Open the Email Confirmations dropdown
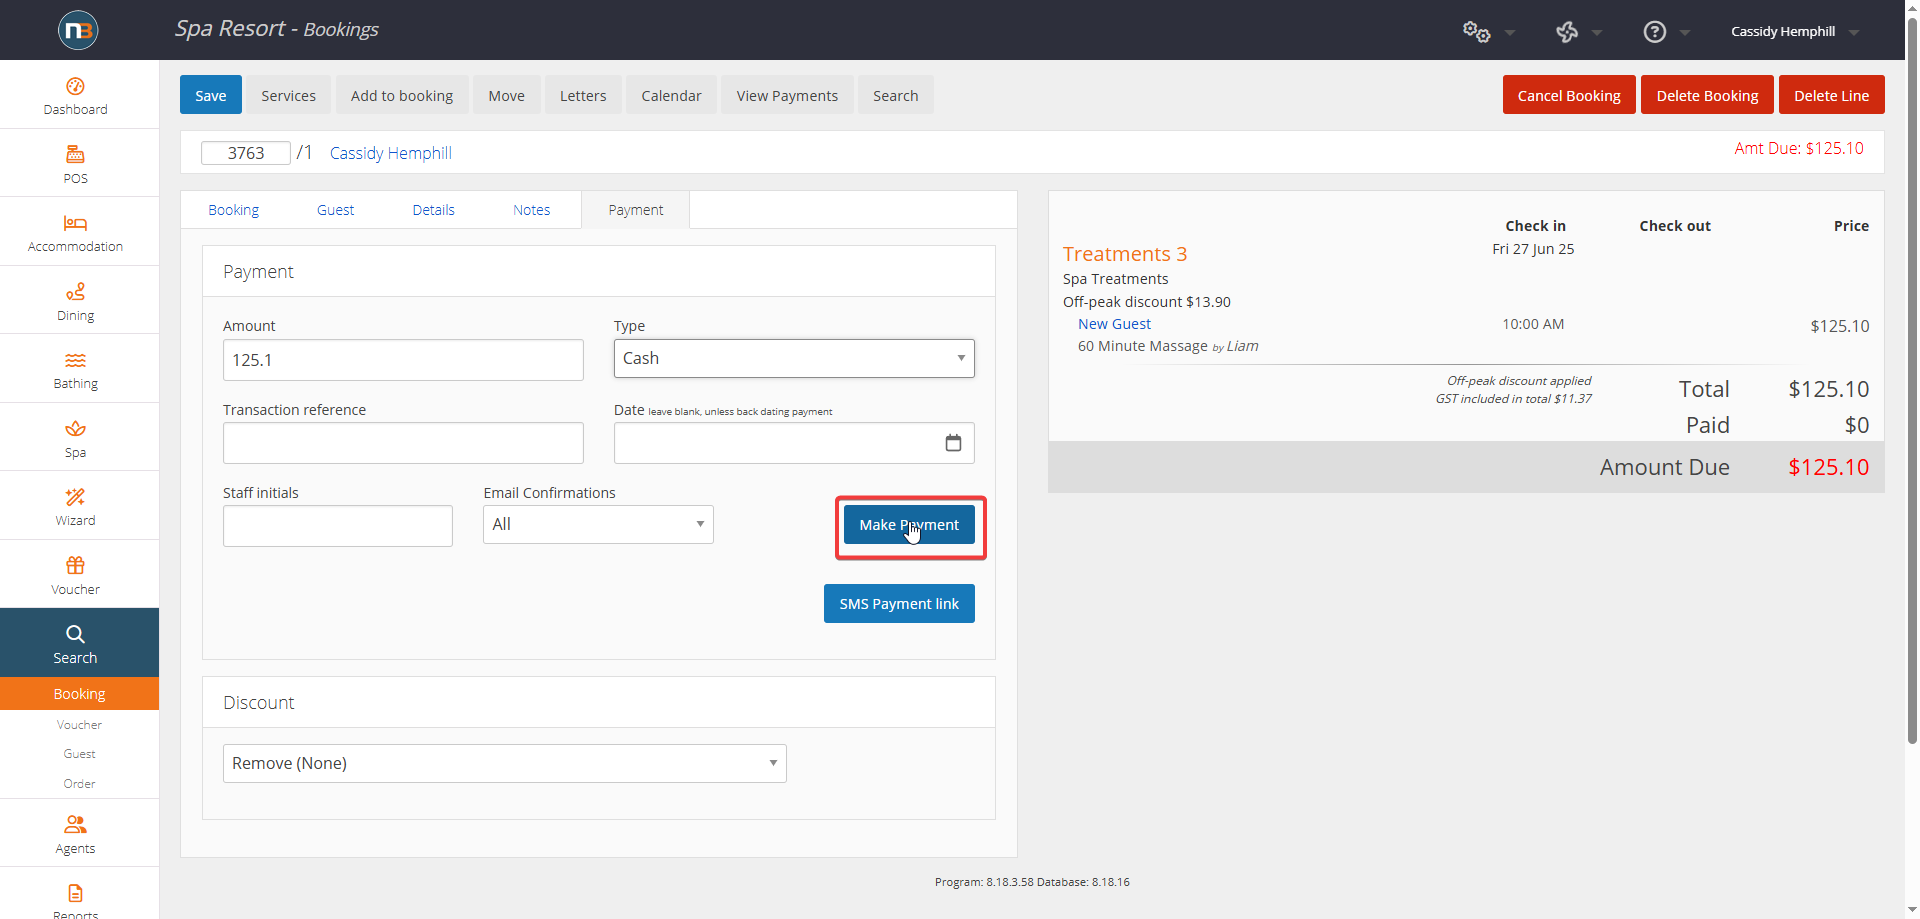This screenshot has height=919, width=1920. [x=598, y=524]
